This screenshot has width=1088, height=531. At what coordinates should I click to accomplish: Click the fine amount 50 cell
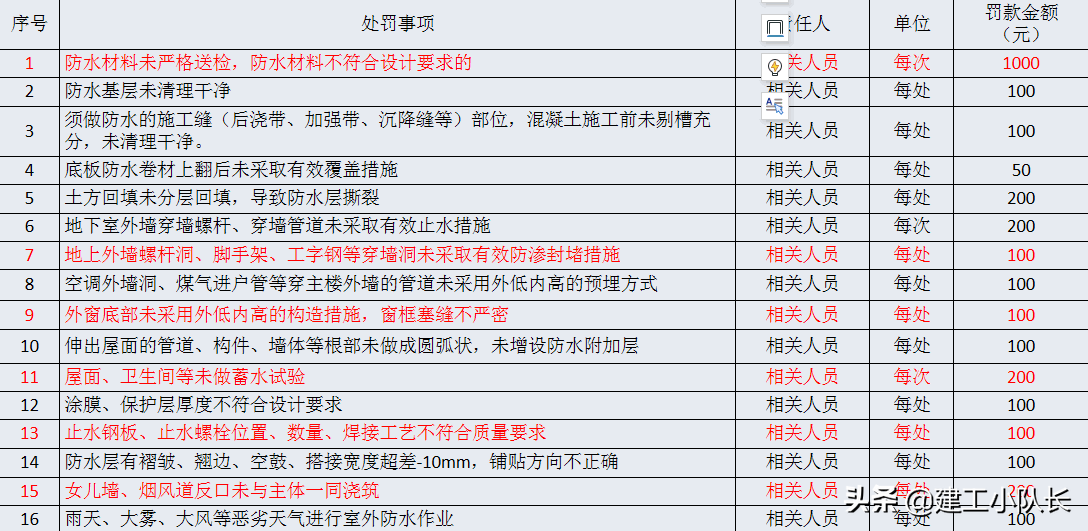click(1021, 170)
